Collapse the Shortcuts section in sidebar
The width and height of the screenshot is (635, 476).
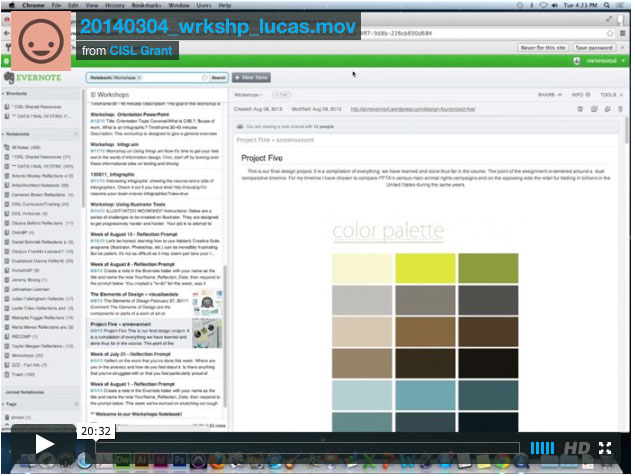15,94
